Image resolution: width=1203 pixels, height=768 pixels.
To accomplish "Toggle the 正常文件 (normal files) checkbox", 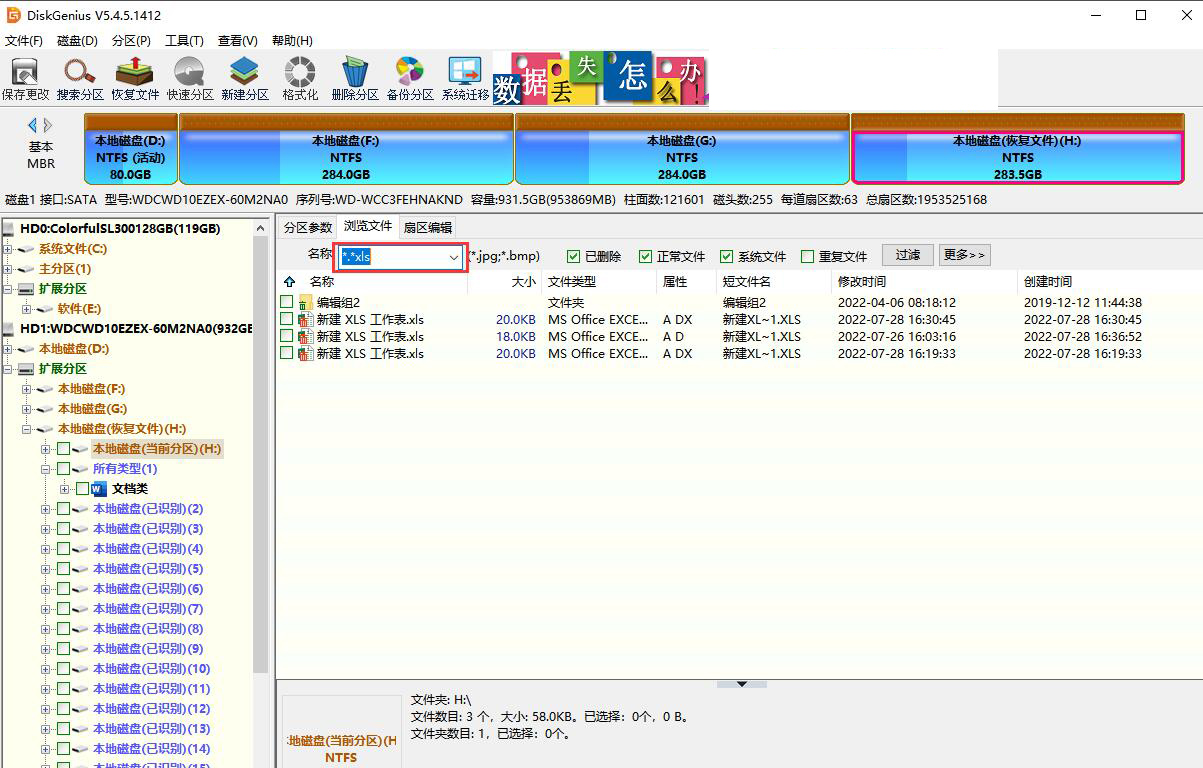I will click(645, 256).
